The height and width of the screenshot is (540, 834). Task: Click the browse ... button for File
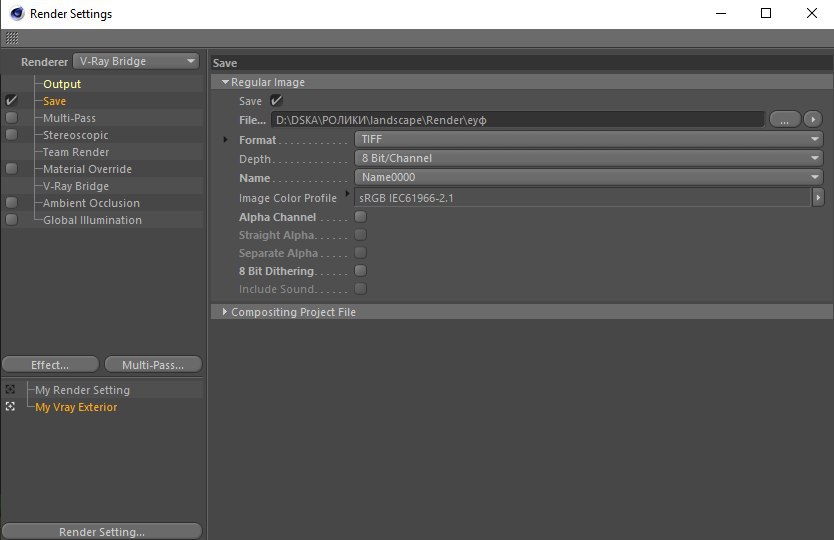(x=785, y=120)
